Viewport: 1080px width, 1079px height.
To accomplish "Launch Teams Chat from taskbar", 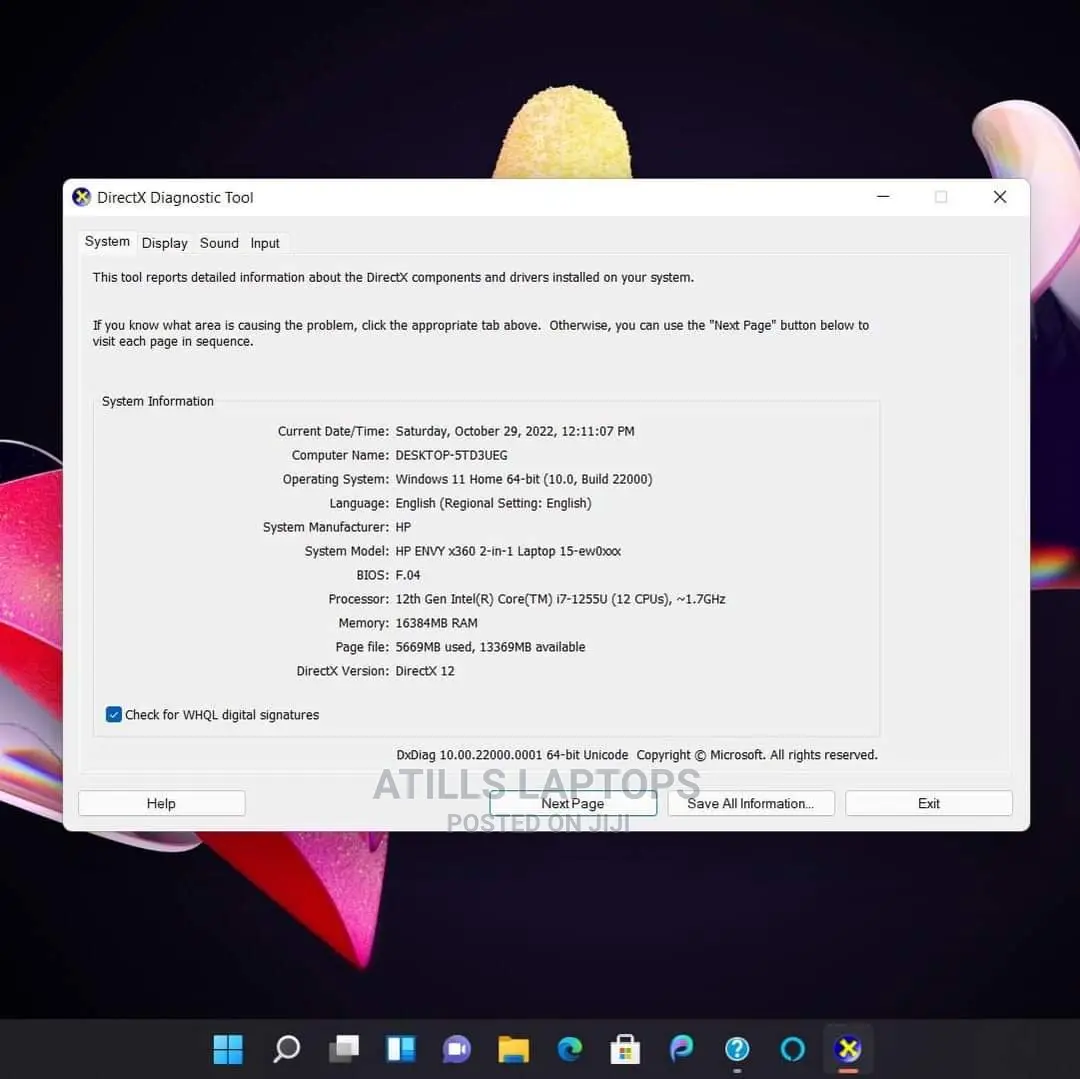I will [x=457, y=1049].
